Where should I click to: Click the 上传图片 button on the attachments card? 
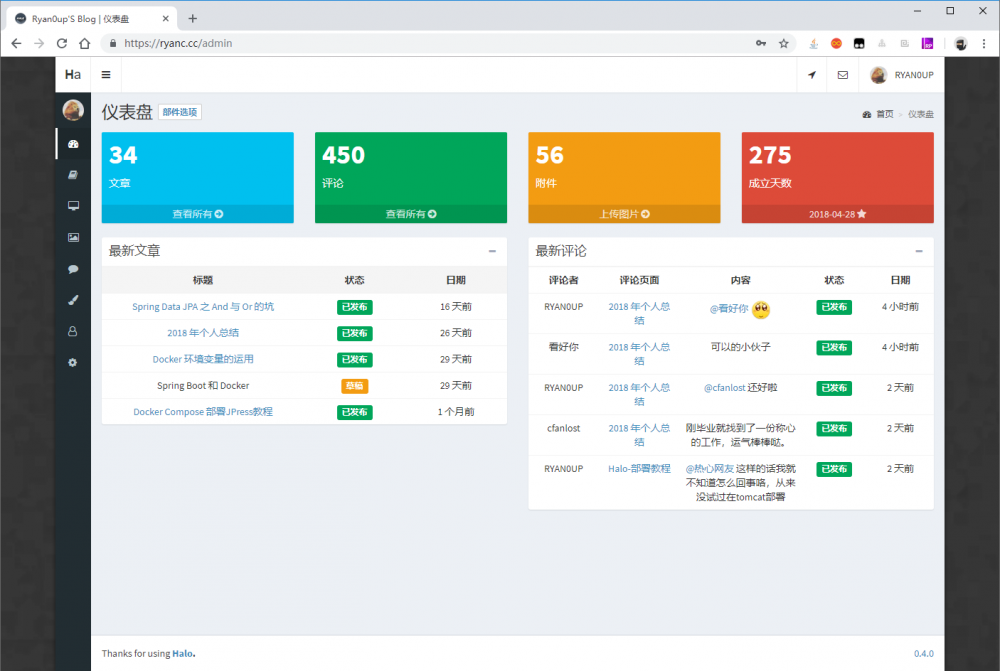point(624,213)
